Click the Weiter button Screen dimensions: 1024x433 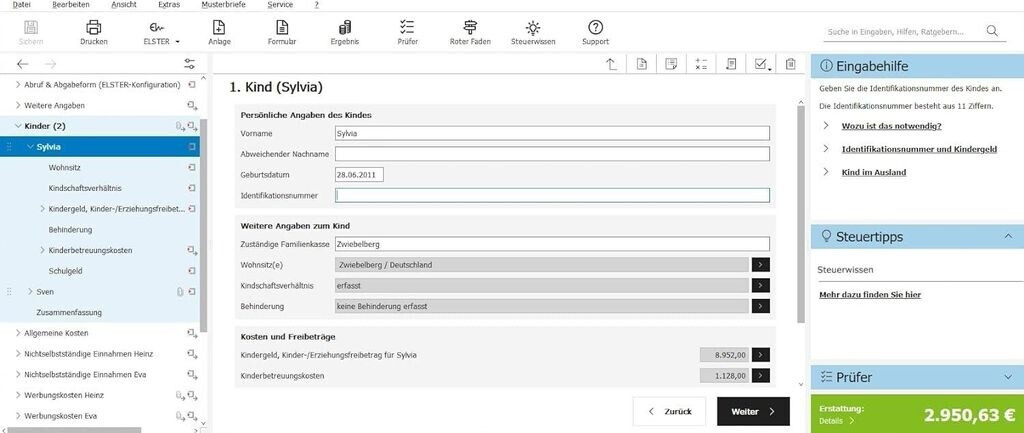click(x=753, y=411)
